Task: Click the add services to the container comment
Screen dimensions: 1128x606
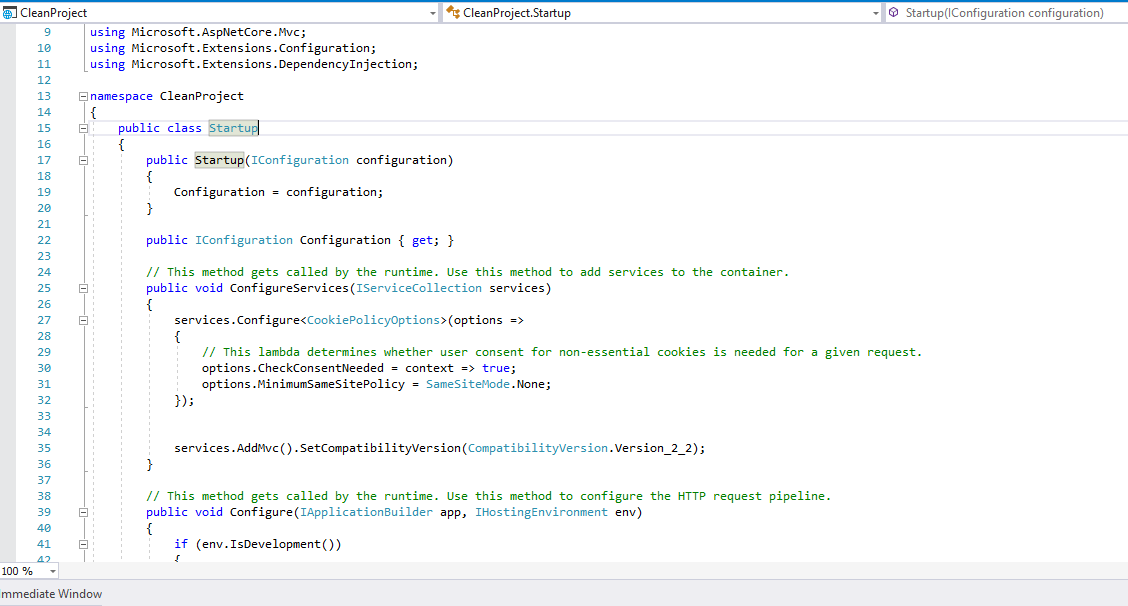Action: 468,272
